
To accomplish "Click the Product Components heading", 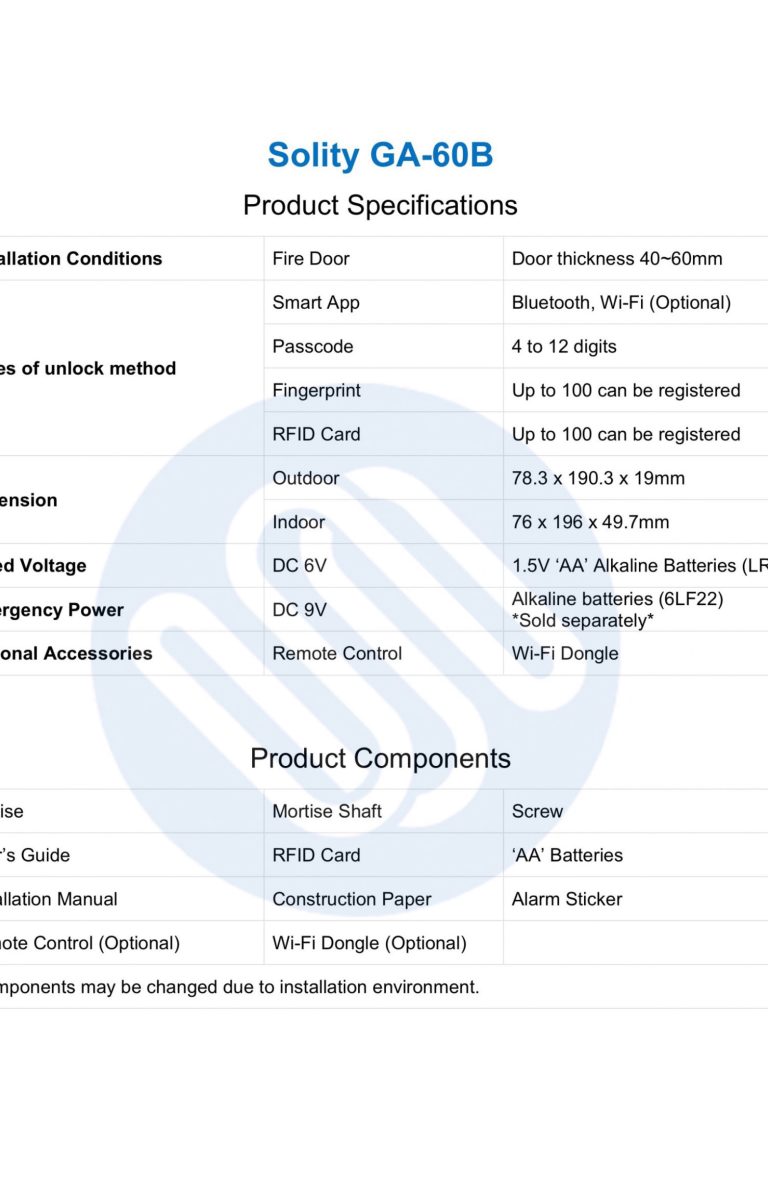I will click(x=380, y=758).
